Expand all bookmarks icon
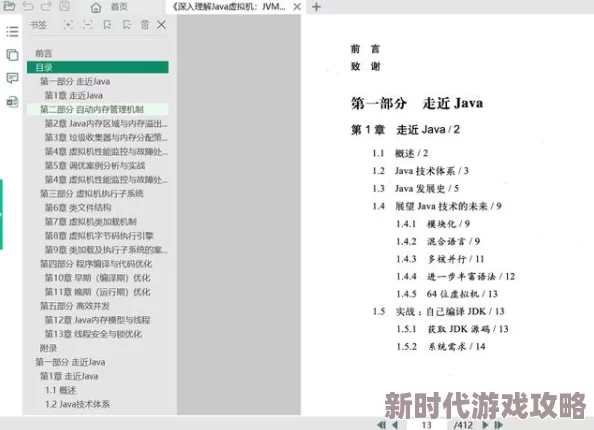The height and width of the screenshot is (430, 594). [68, 25]
